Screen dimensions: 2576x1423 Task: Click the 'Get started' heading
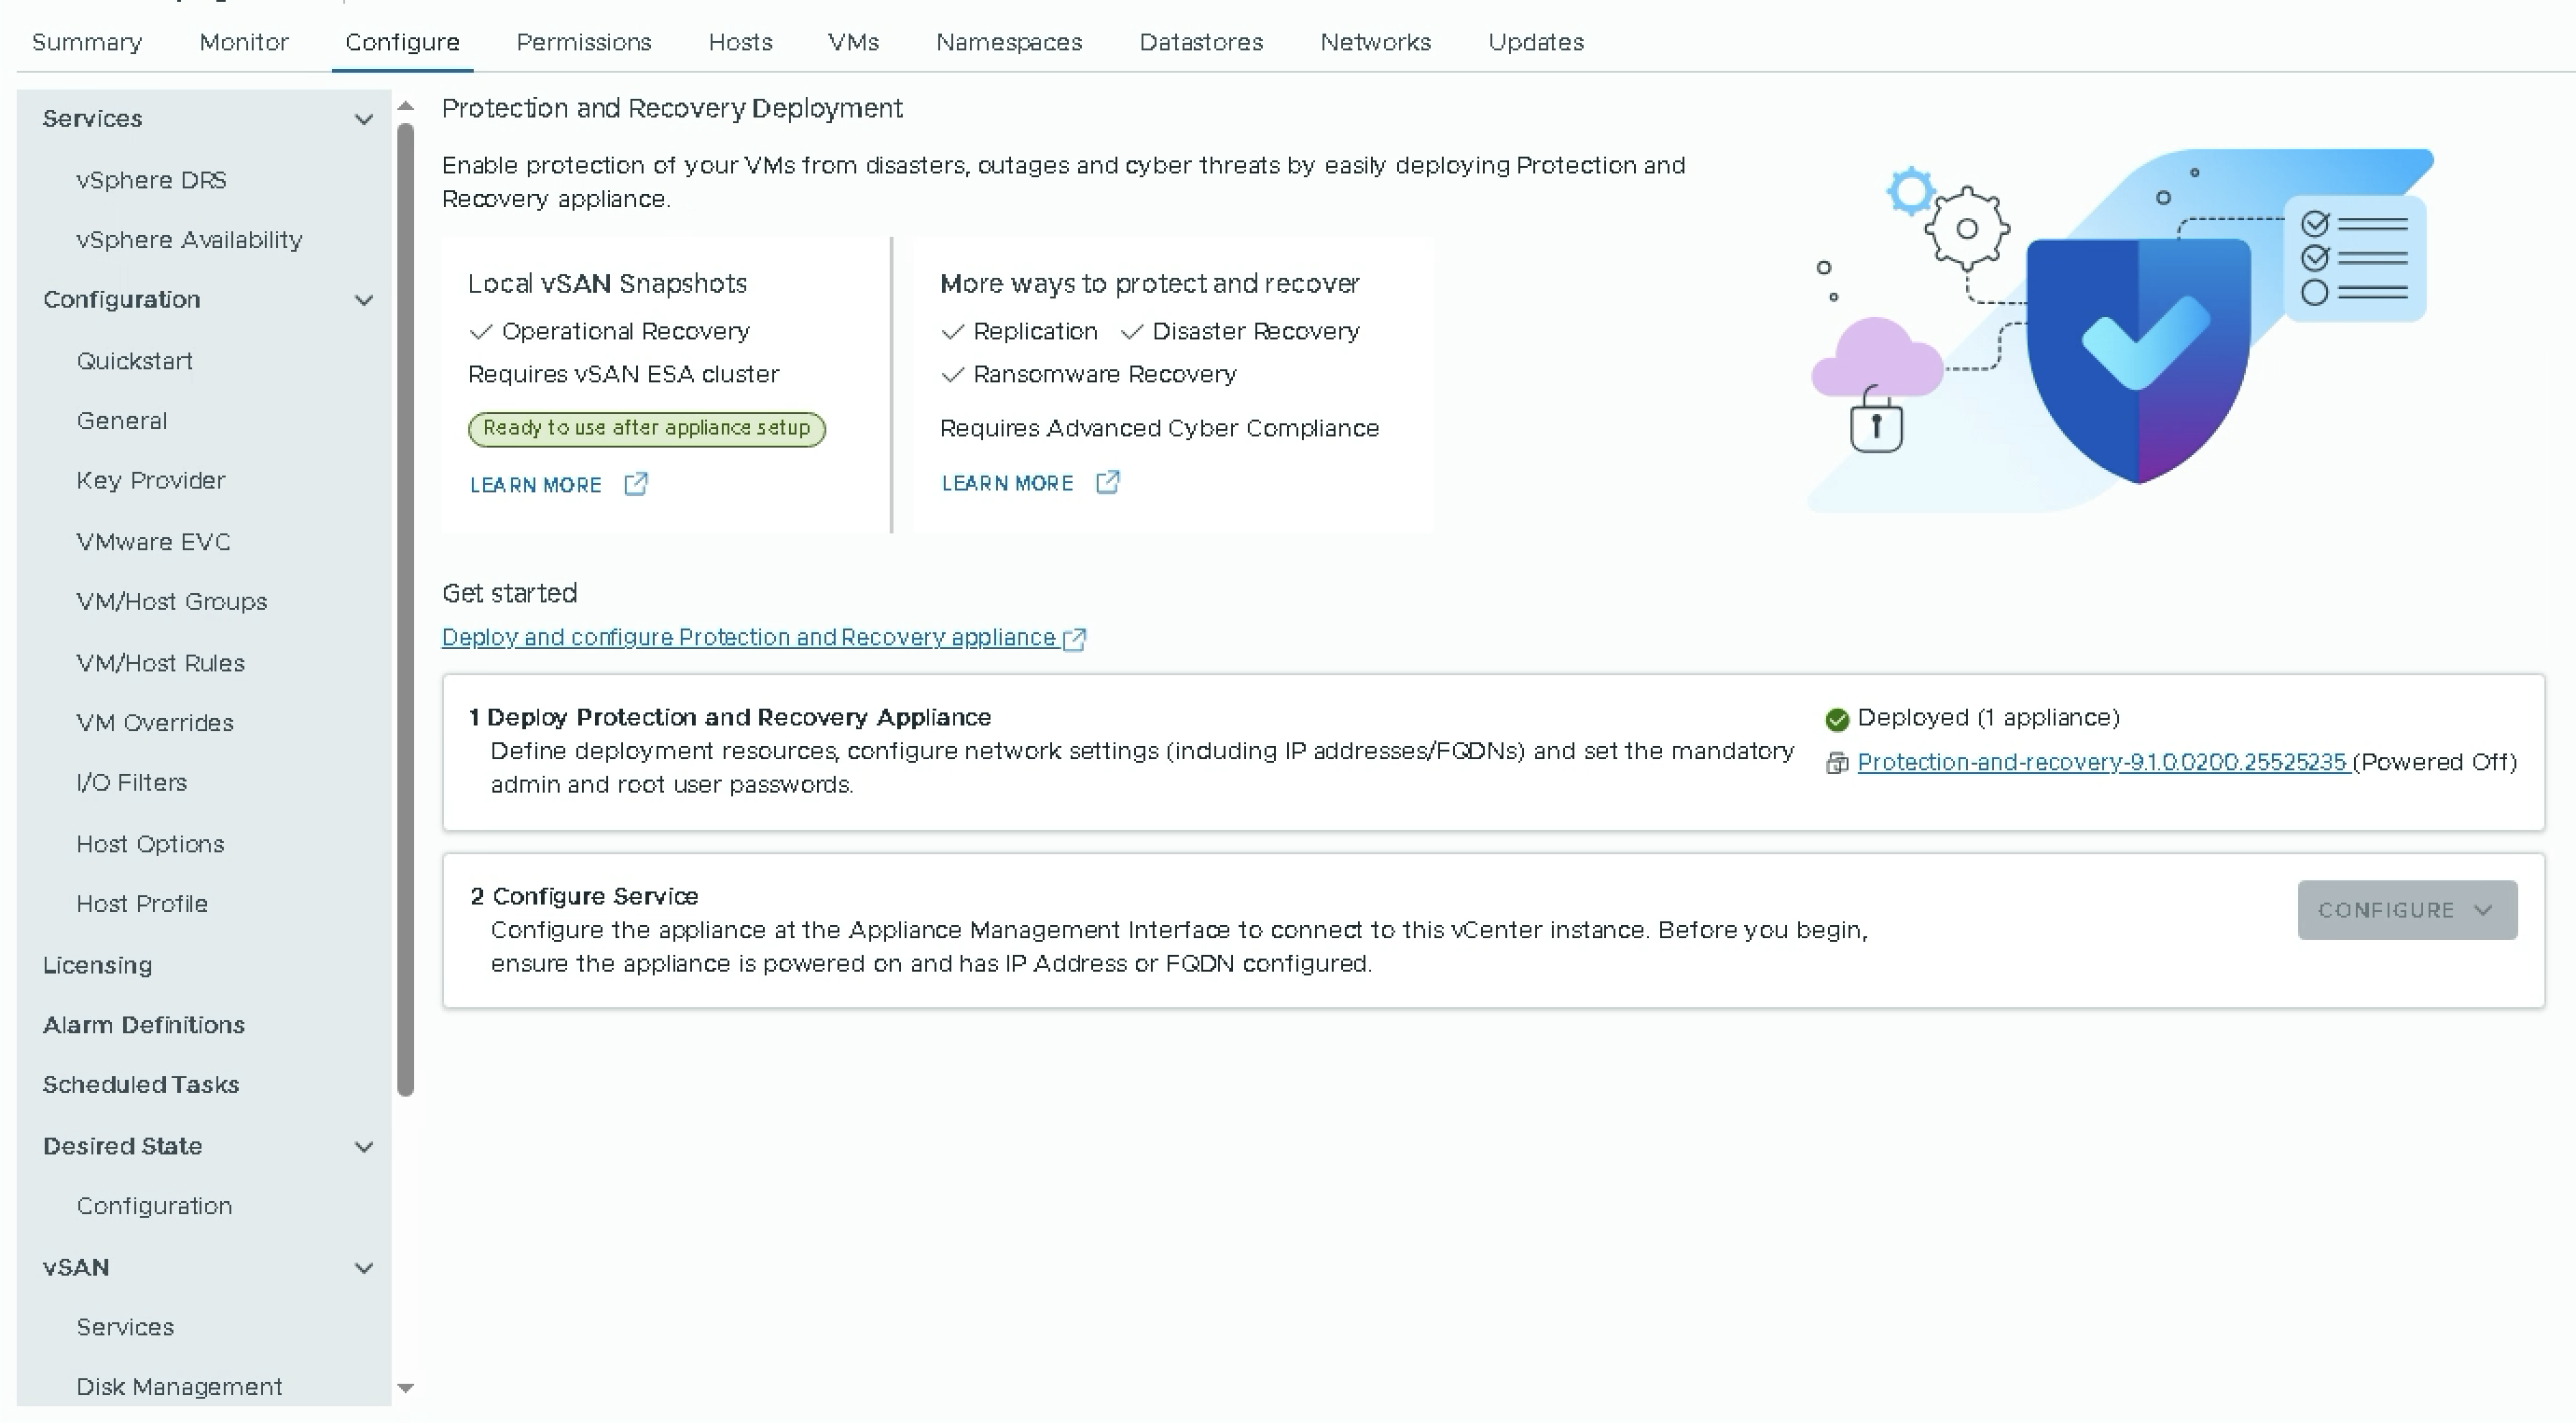point(509,594)
